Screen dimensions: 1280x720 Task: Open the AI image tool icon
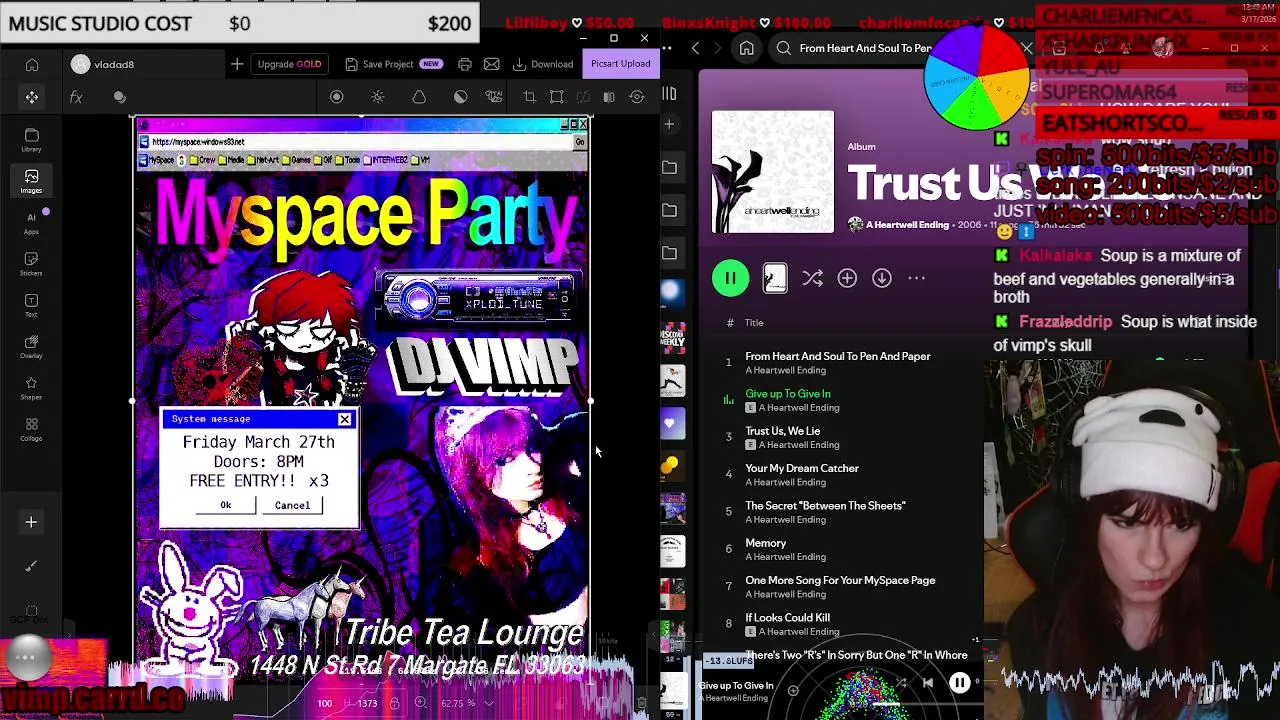click(493, 97)
